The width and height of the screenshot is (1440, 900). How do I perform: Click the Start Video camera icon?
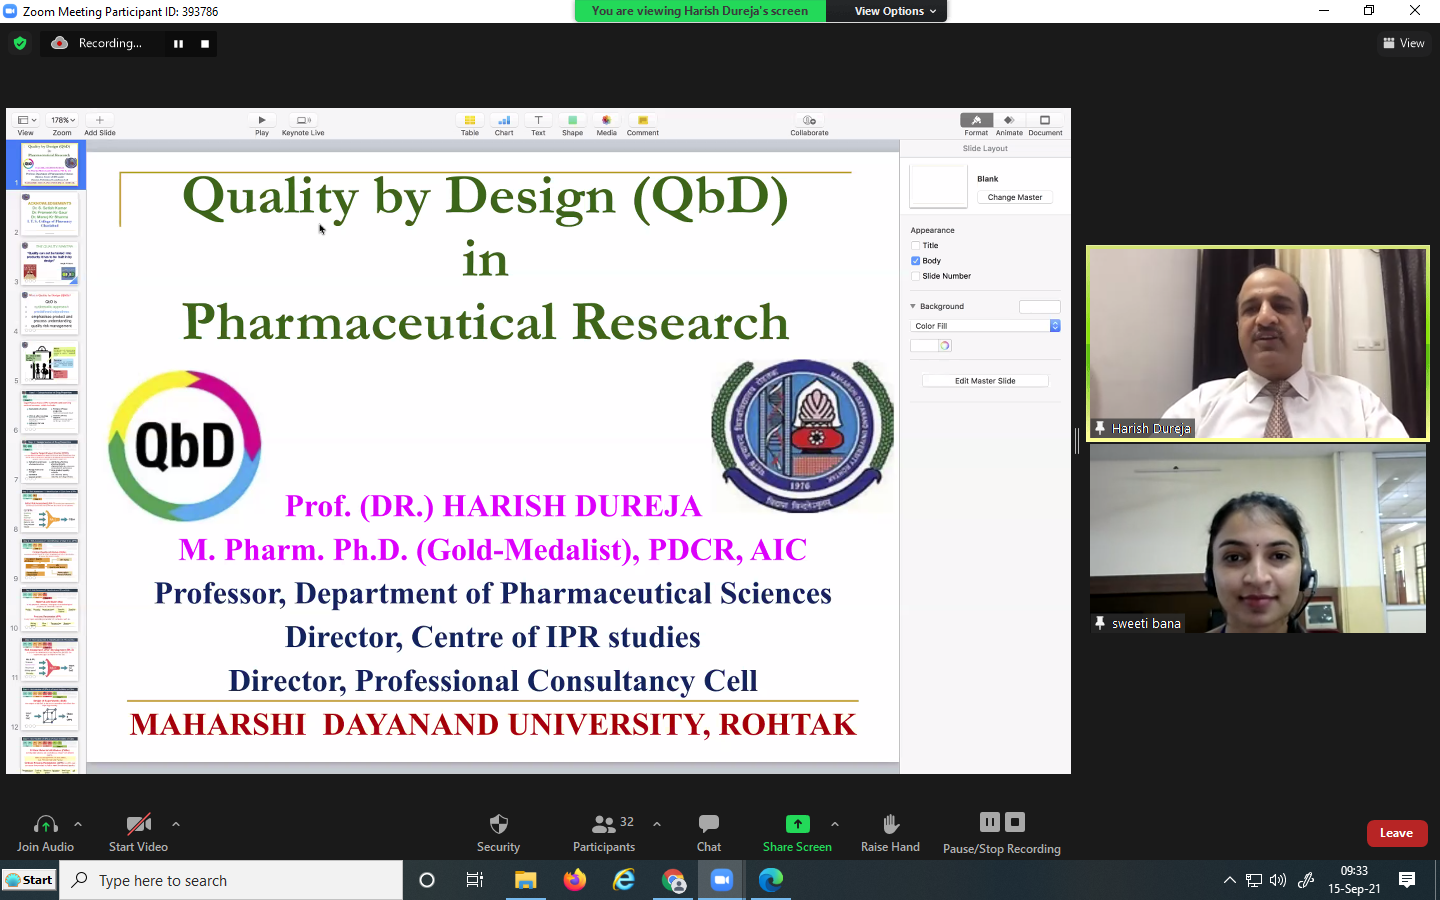pos(138,824)
